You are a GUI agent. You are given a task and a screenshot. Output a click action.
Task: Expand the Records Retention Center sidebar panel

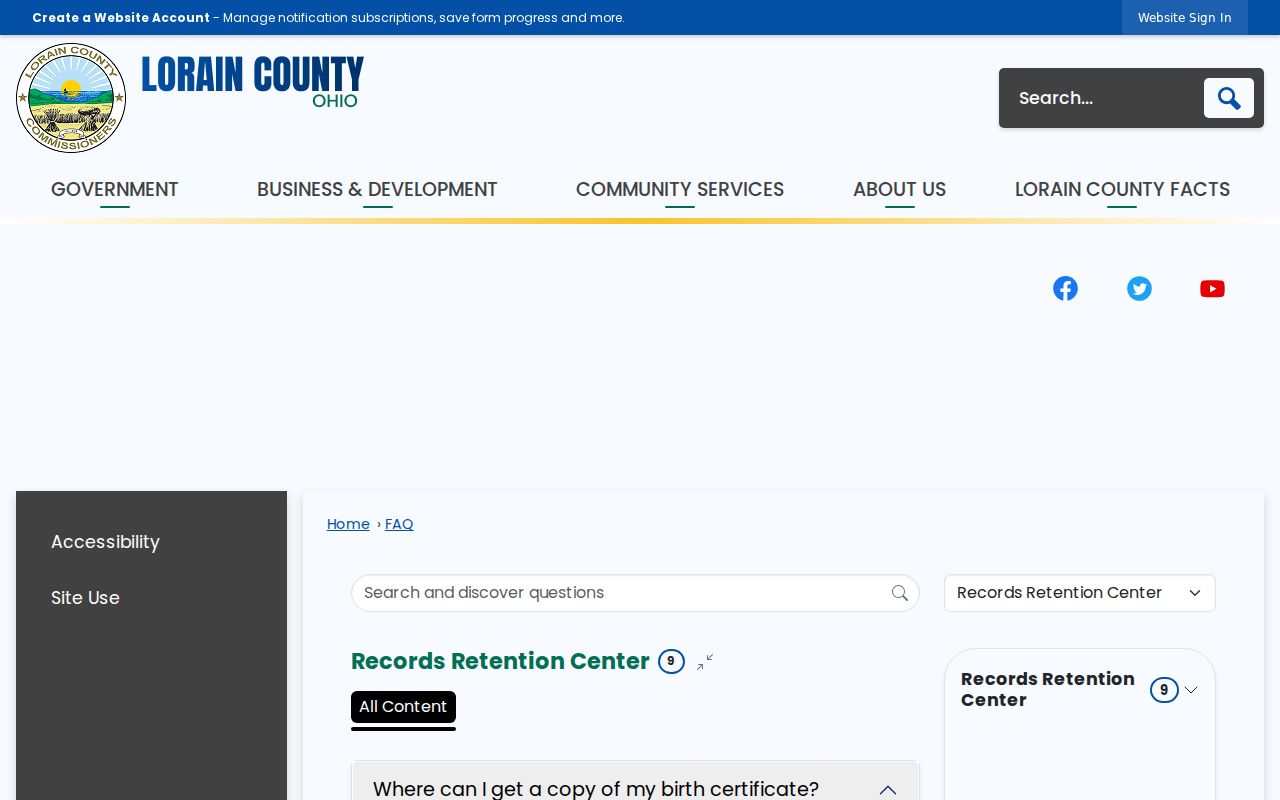[1191, 690]
